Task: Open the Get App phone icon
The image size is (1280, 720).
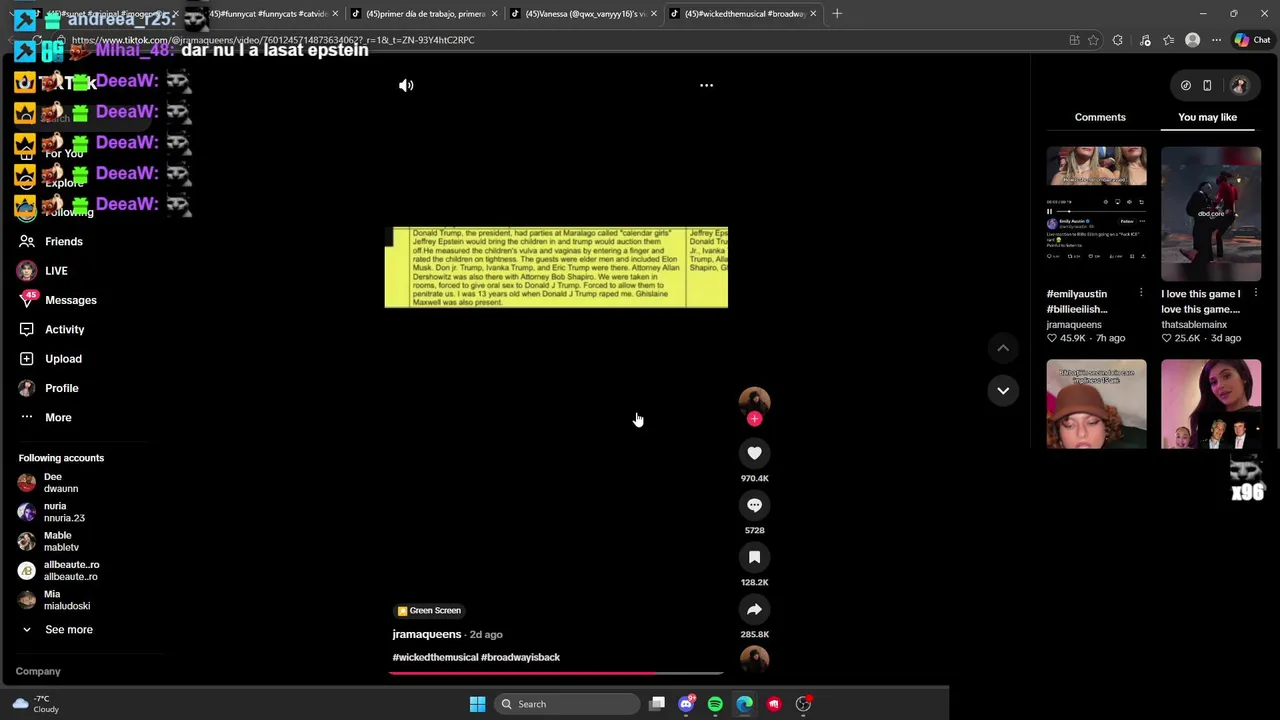Action: [x=1207, y=86]
